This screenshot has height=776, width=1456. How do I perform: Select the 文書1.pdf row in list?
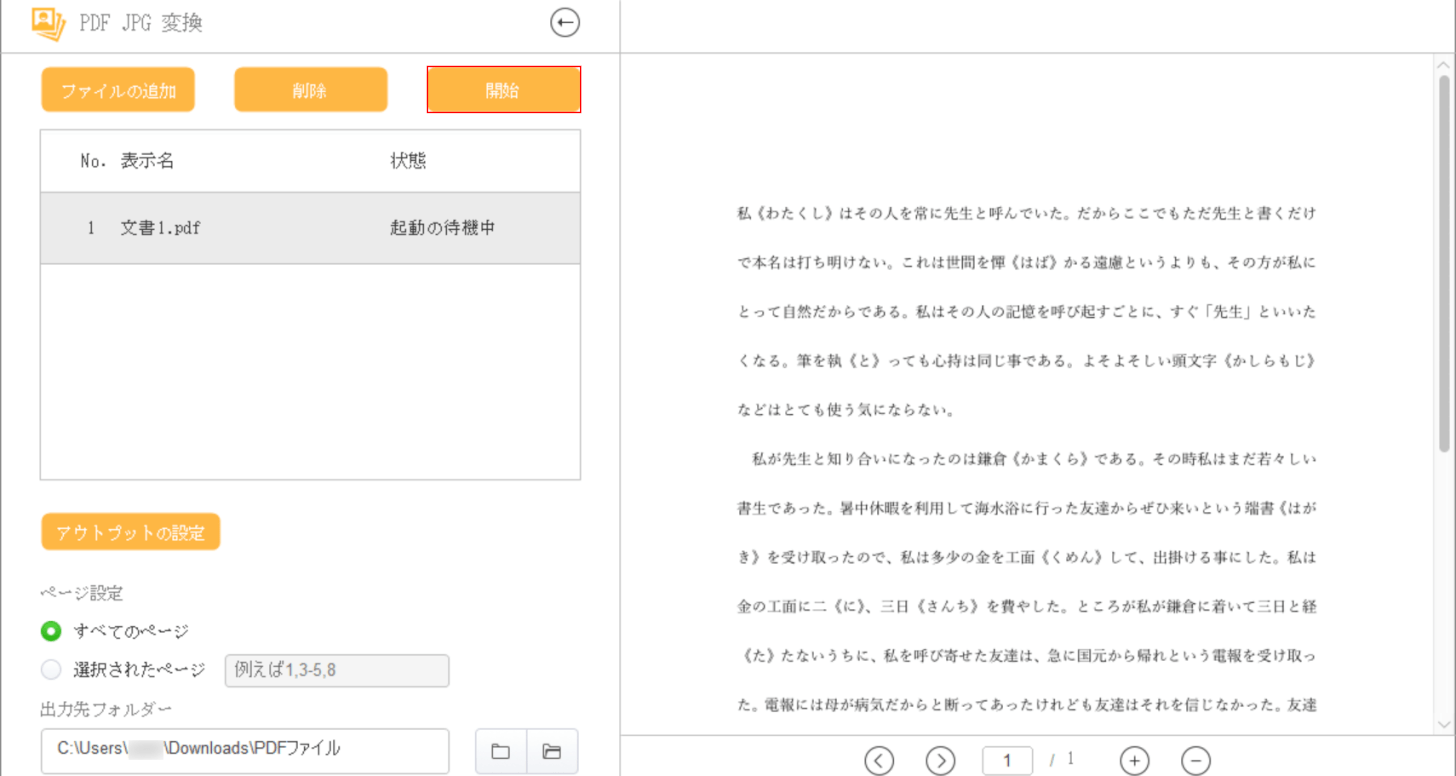click(310, 228)
